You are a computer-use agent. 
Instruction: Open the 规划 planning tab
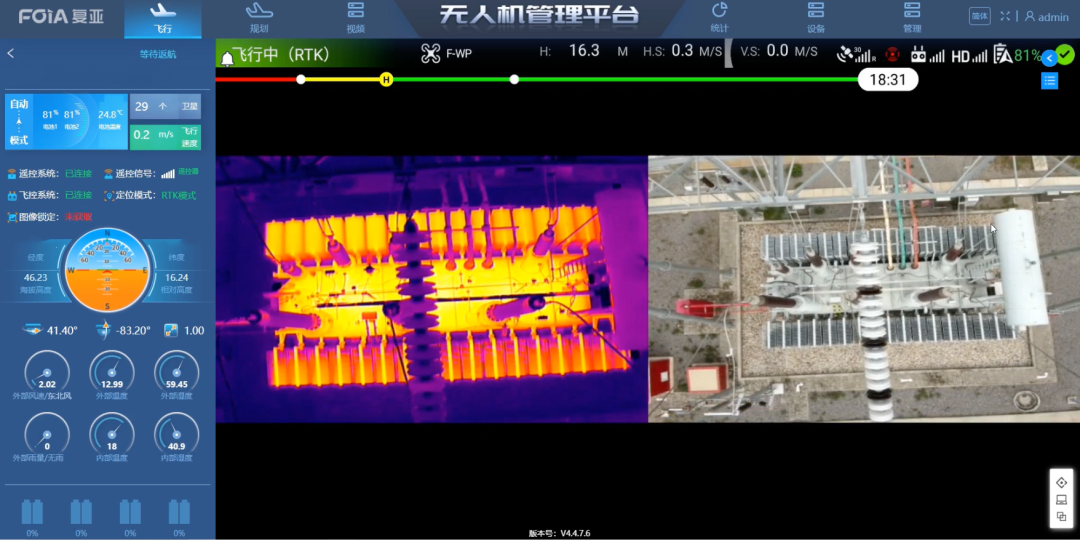[259, 17]
